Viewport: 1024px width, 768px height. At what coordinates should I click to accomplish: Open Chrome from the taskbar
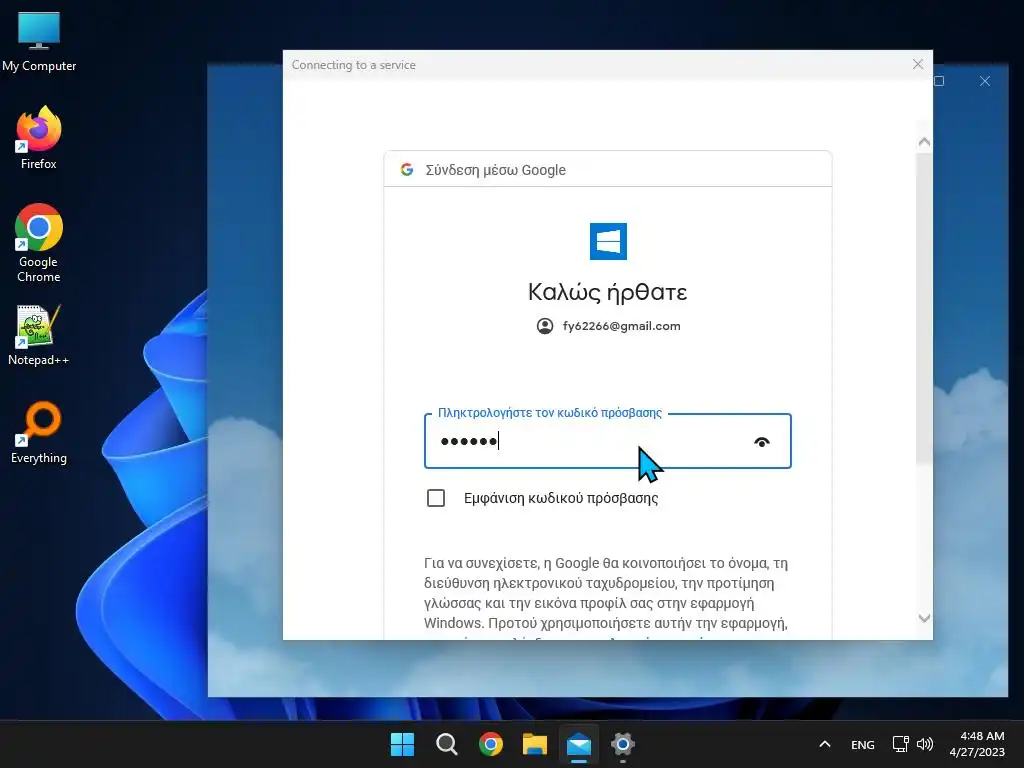(x=490, y=744)
